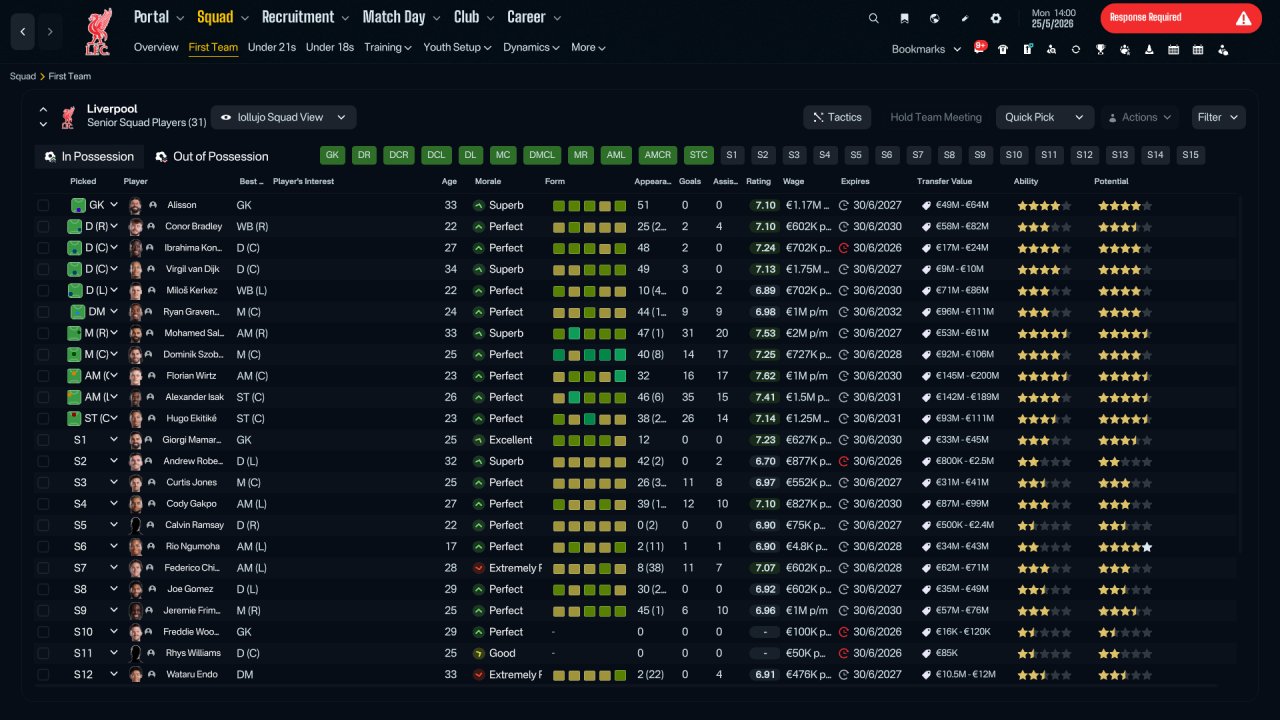Viewport: 1280px width, 720px height.
Task: Click the contract expiry icon for Andrew Robertson
Action: (844, 461)
